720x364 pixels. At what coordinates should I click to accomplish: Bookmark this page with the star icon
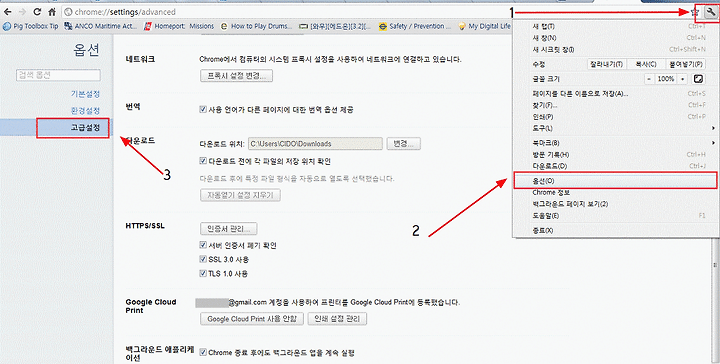click(x=695, y=13)
